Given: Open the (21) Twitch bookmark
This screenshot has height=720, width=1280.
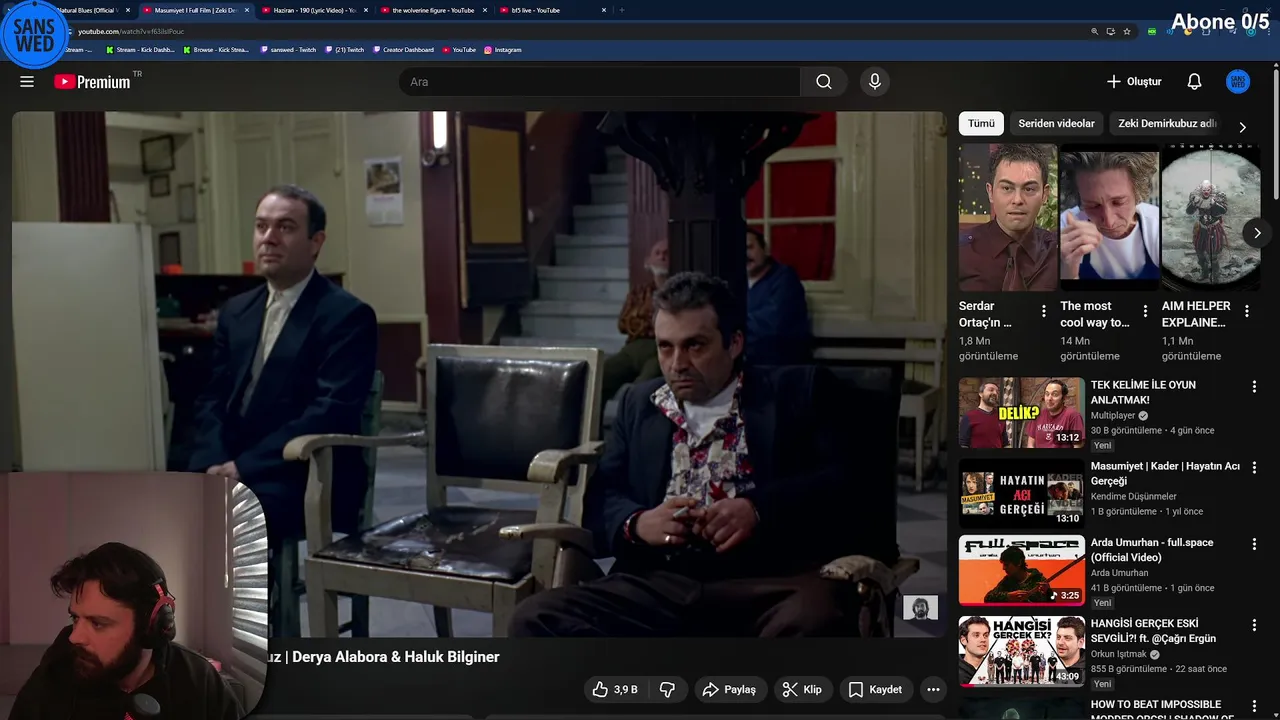Looking at the screenshot, I should 344,50.
